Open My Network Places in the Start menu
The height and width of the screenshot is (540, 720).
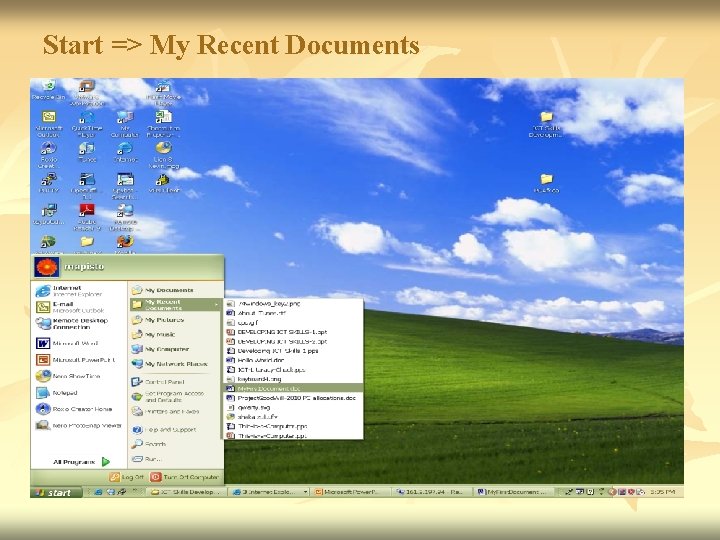[x=175, y=364]
